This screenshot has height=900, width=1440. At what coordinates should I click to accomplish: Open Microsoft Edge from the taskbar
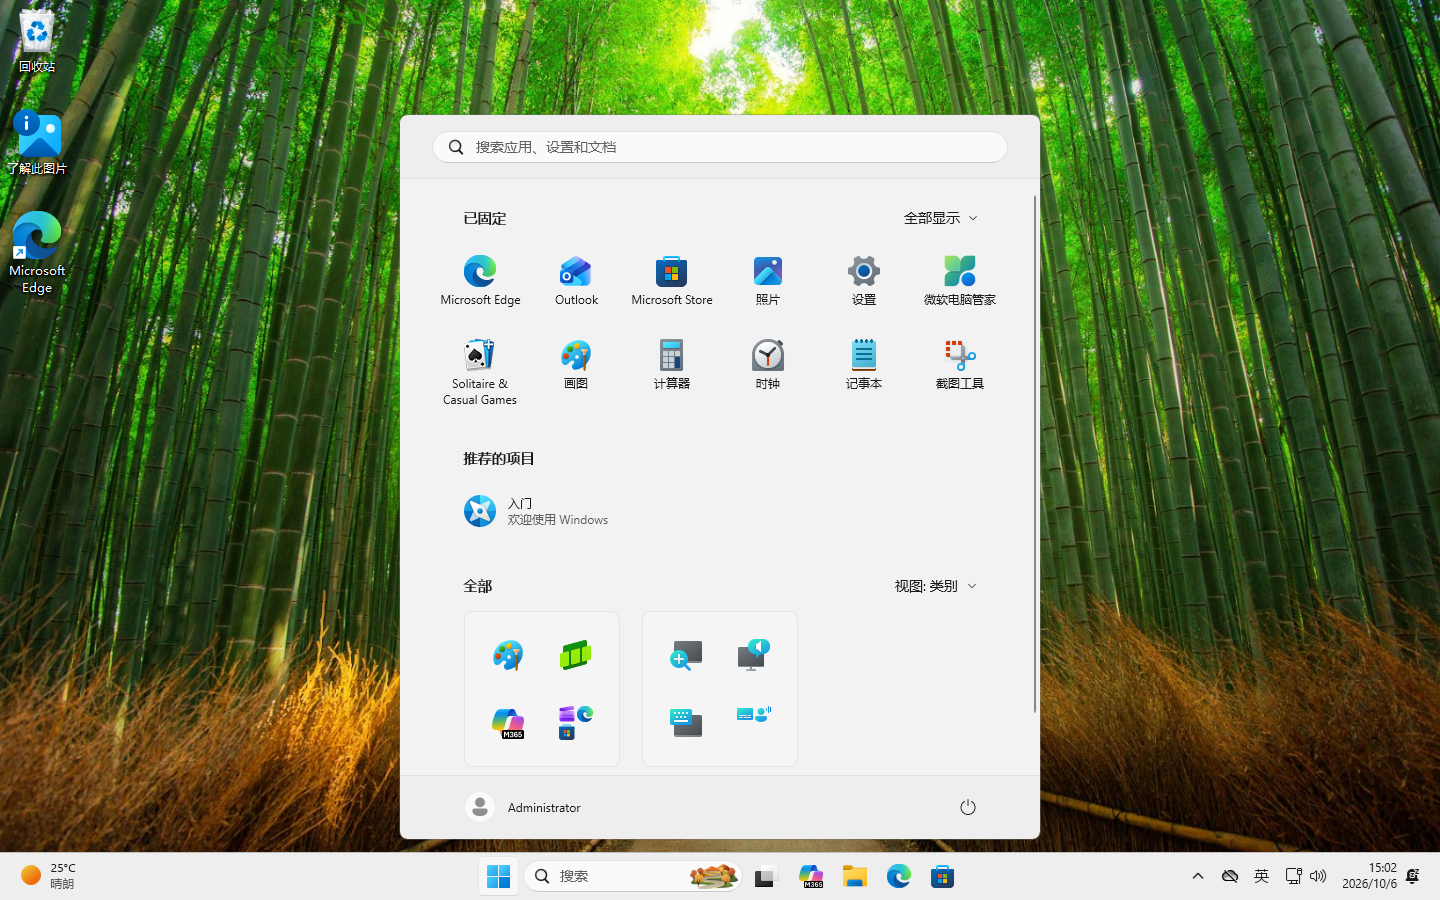point(899,877)
